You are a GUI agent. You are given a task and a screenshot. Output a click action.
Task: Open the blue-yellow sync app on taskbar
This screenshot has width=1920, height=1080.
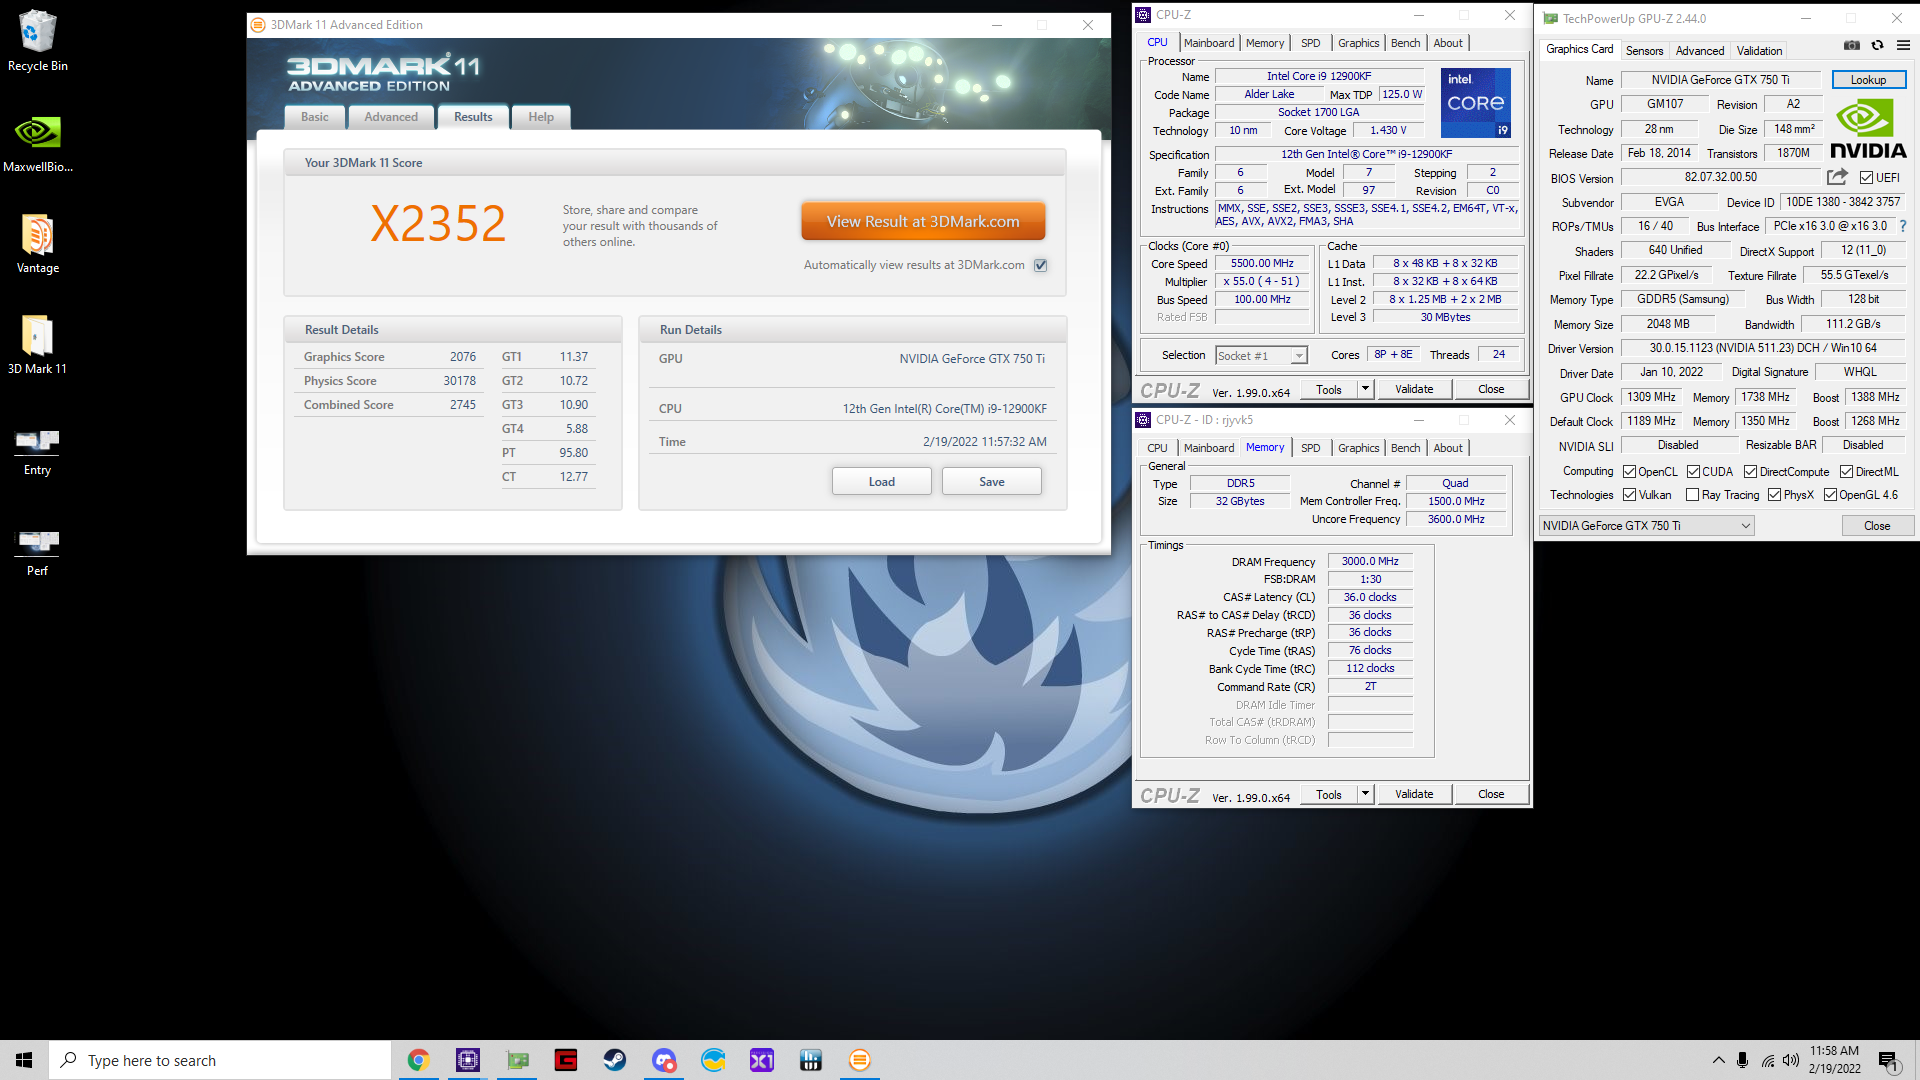[713, 1060]
